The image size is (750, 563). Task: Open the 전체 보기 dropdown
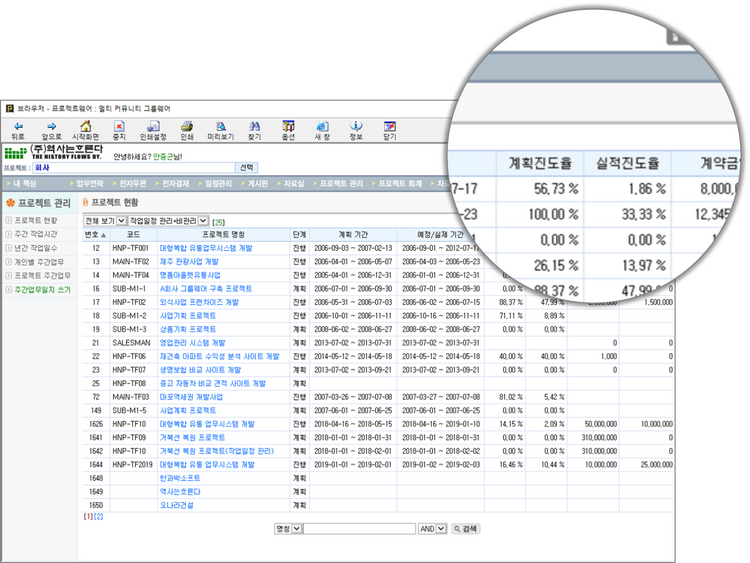click(x=105, y=221)
